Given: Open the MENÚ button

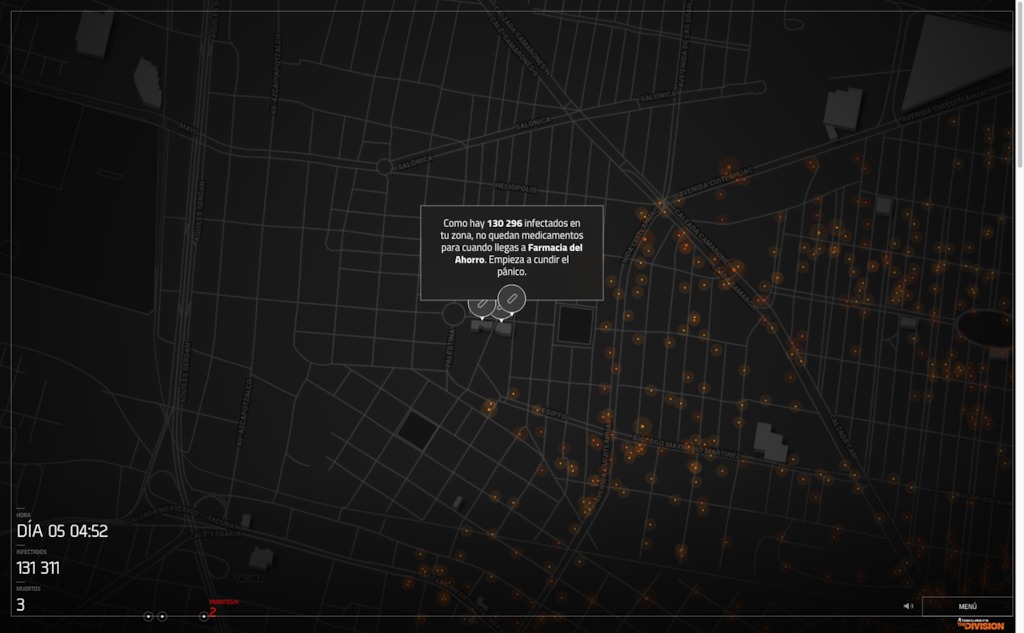Looking at the screenshot, I should tap(967, 606).
